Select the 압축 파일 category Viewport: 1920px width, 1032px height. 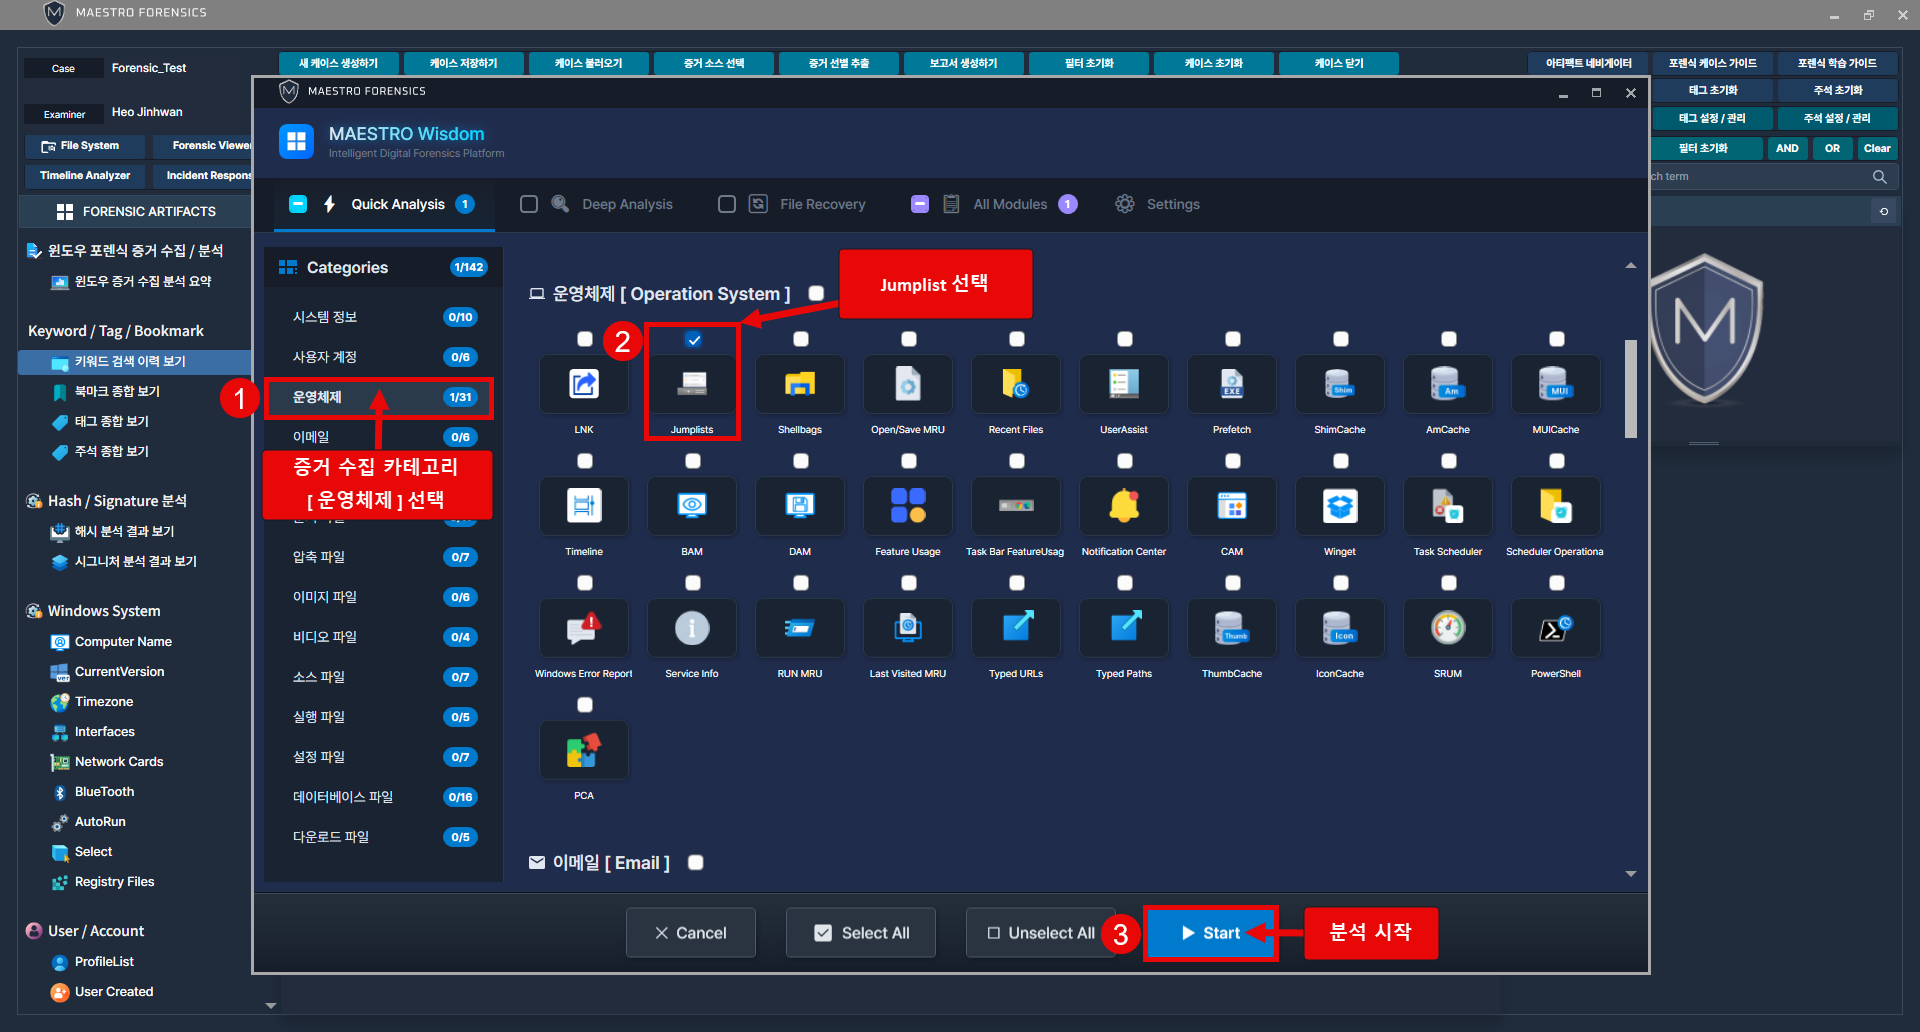tap(382, 557)
